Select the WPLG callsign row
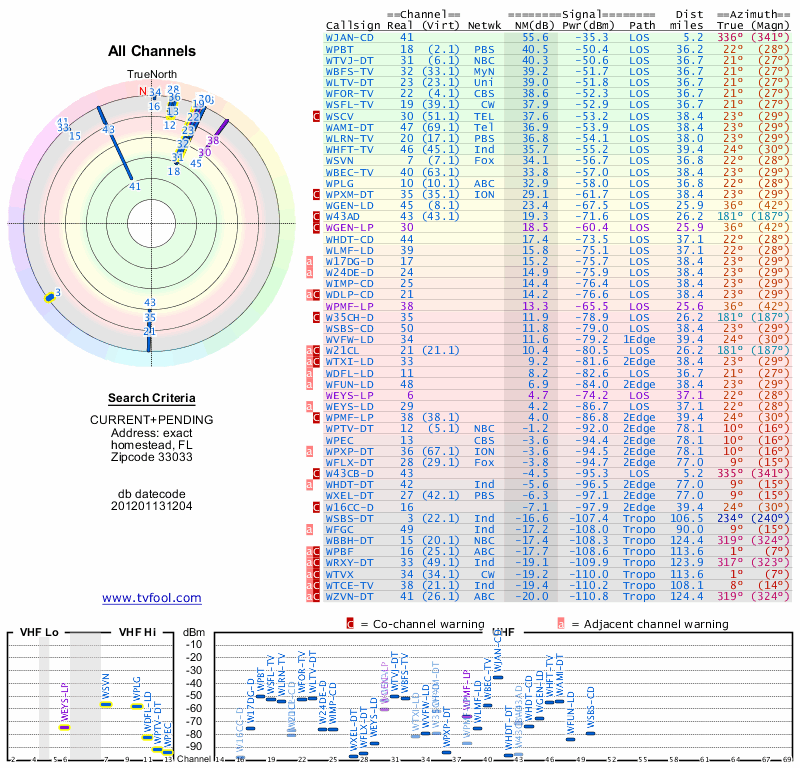The width and height of the screenshot is (800, 768). [556, 183]
